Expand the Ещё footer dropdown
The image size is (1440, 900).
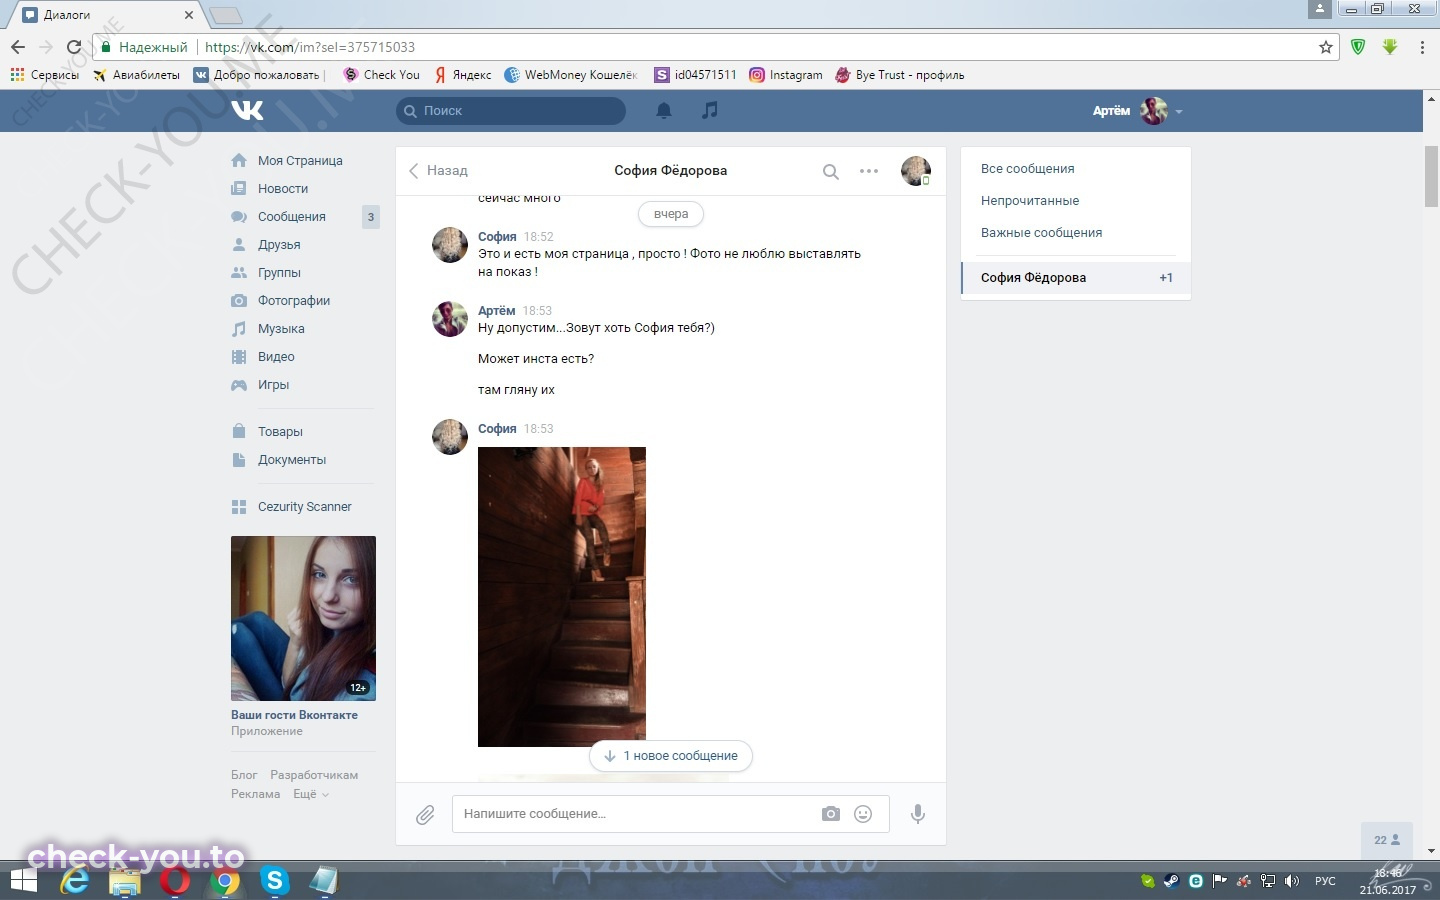coord(310,794)
